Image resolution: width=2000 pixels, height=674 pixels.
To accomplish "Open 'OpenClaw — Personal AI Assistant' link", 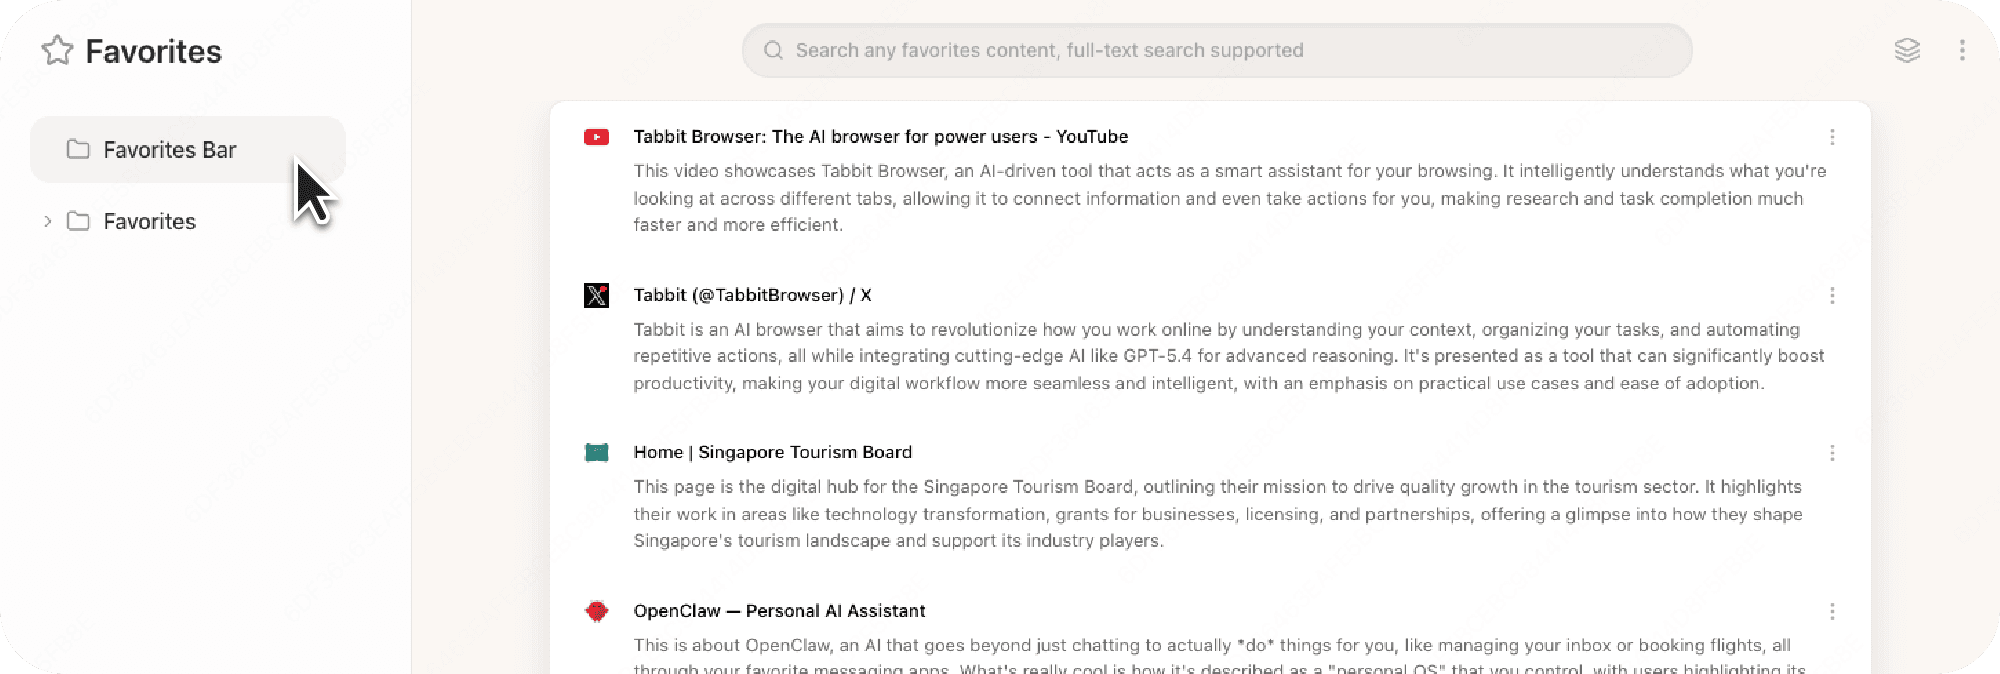I will pos(779,611).
